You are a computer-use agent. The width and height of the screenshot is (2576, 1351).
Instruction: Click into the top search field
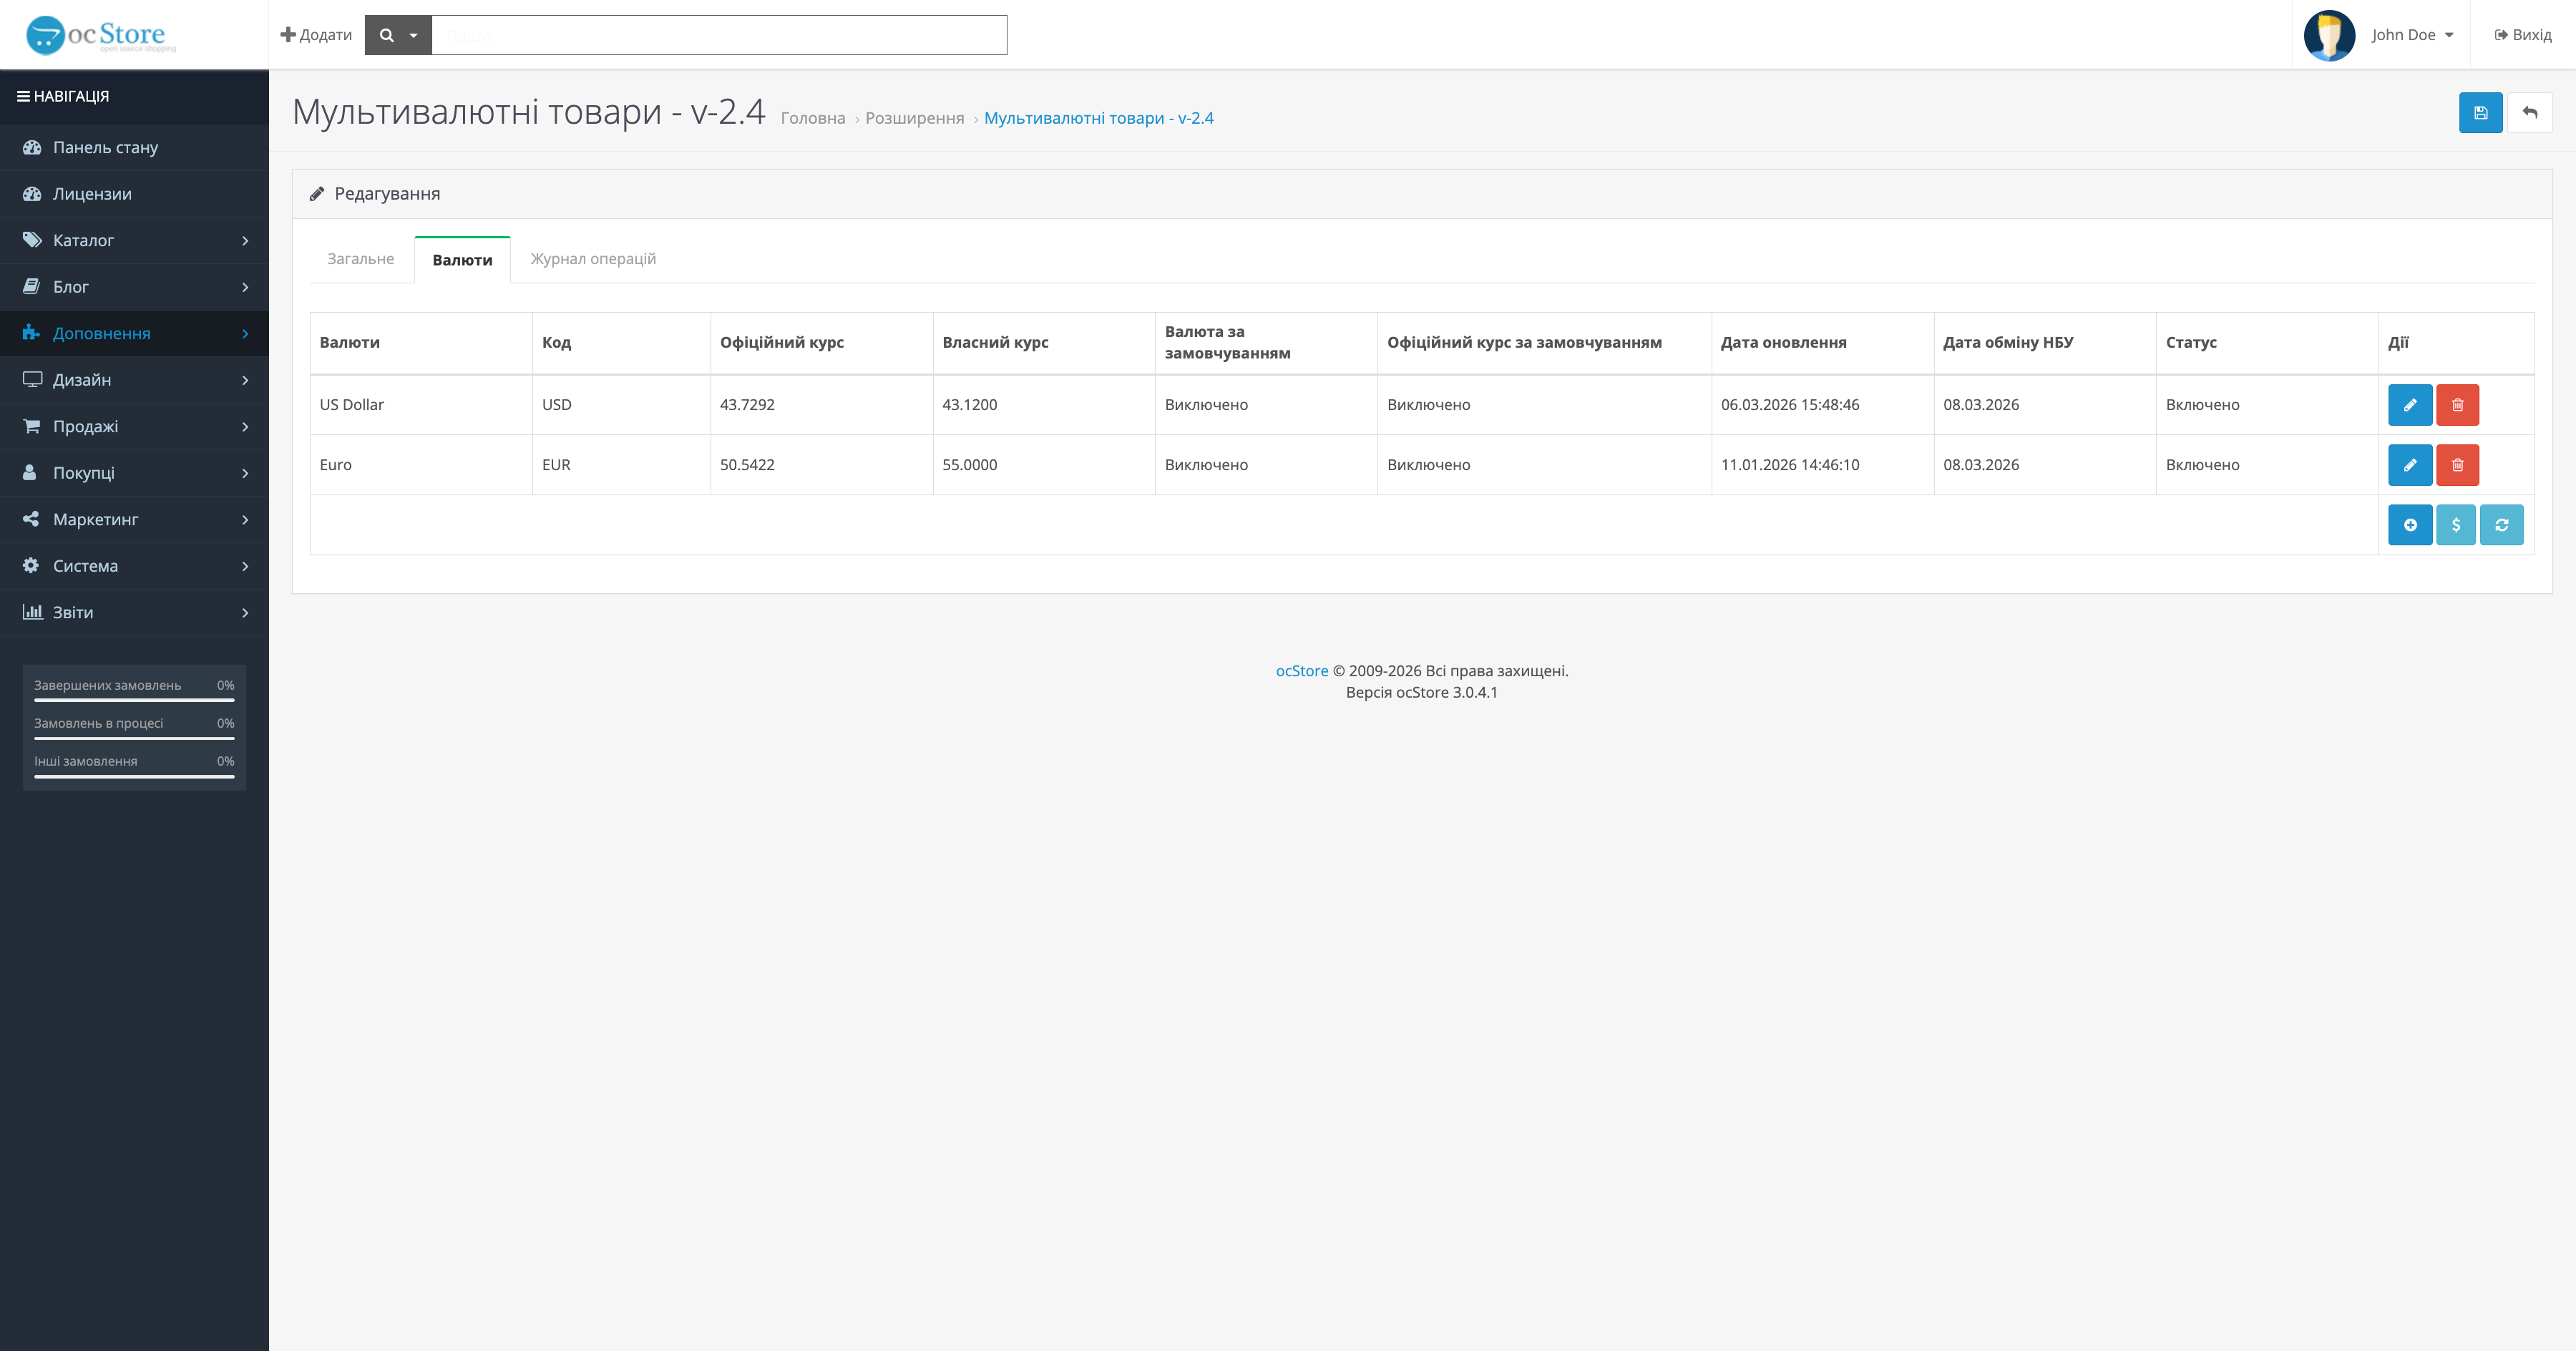coord(718,35)
